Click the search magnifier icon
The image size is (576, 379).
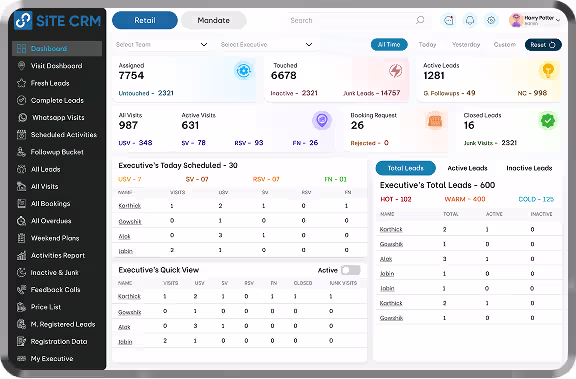coord(420,20)
